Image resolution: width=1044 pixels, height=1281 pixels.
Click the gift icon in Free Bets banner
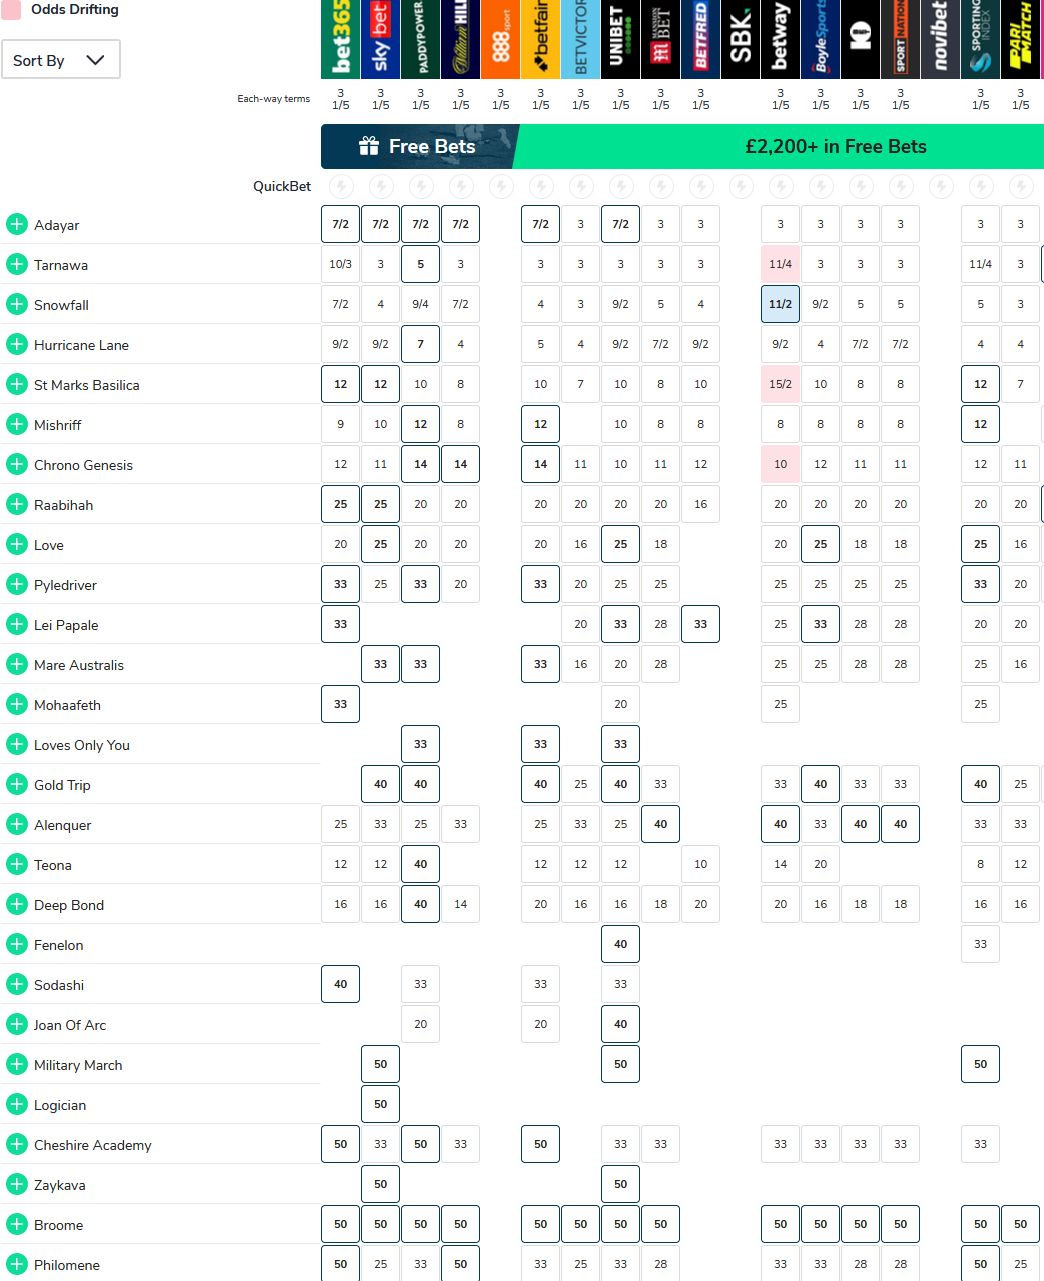point(369,147)
